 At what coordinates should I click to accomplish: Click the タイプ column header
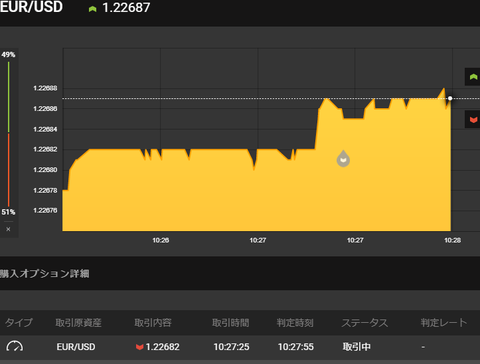point(19,323)
